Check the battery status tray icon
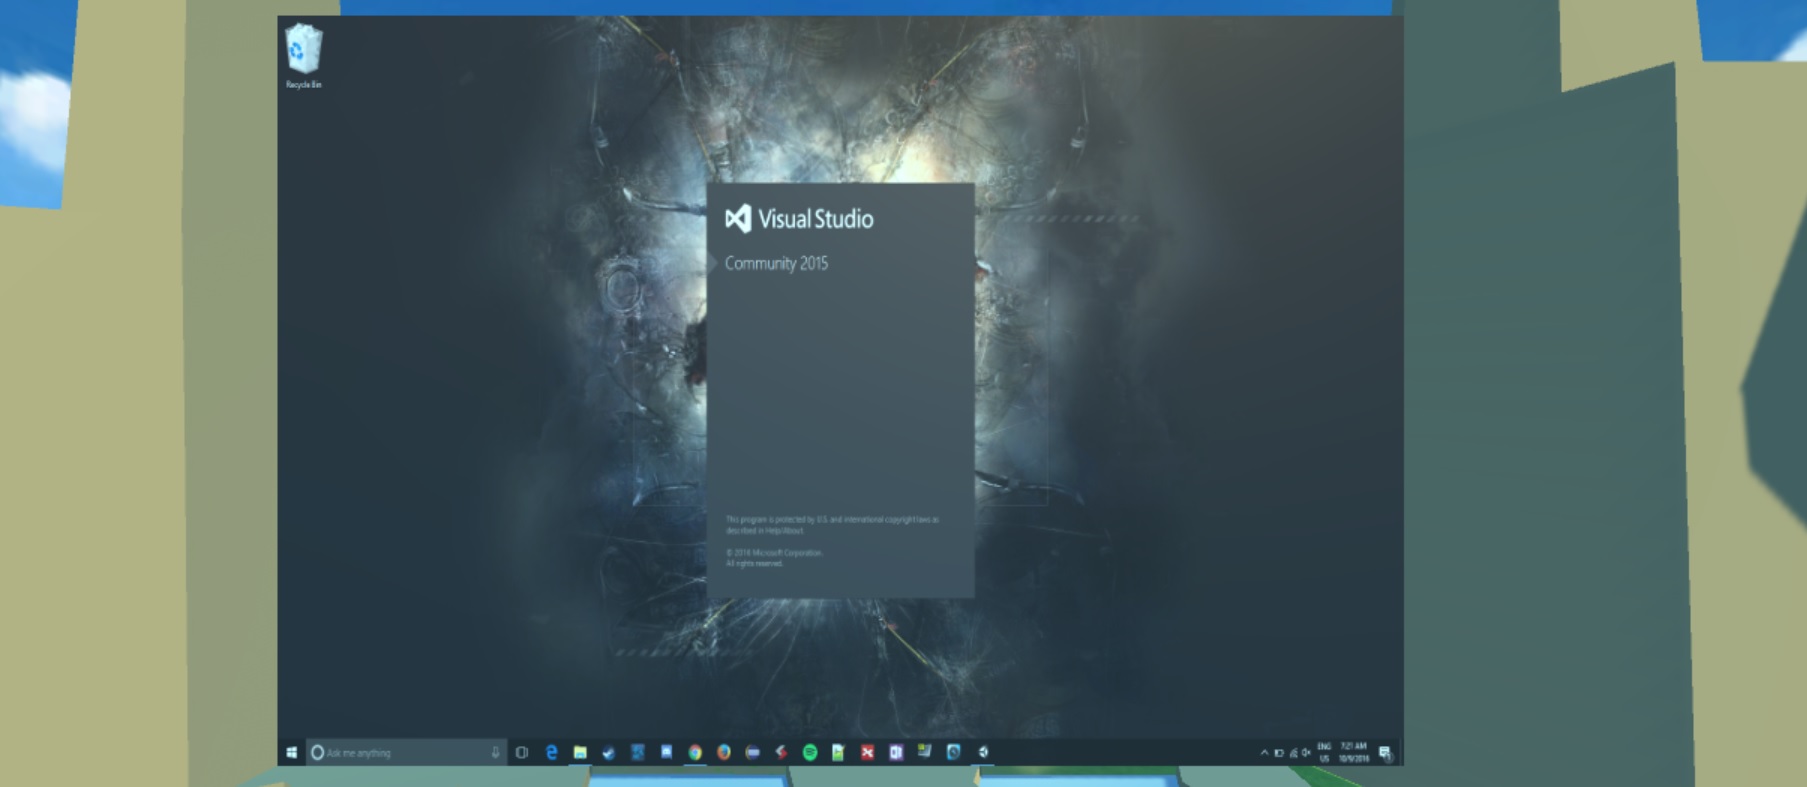The height and width of the screenshot is (787, 1807). pyautogui.click(x=1278, y=753)
